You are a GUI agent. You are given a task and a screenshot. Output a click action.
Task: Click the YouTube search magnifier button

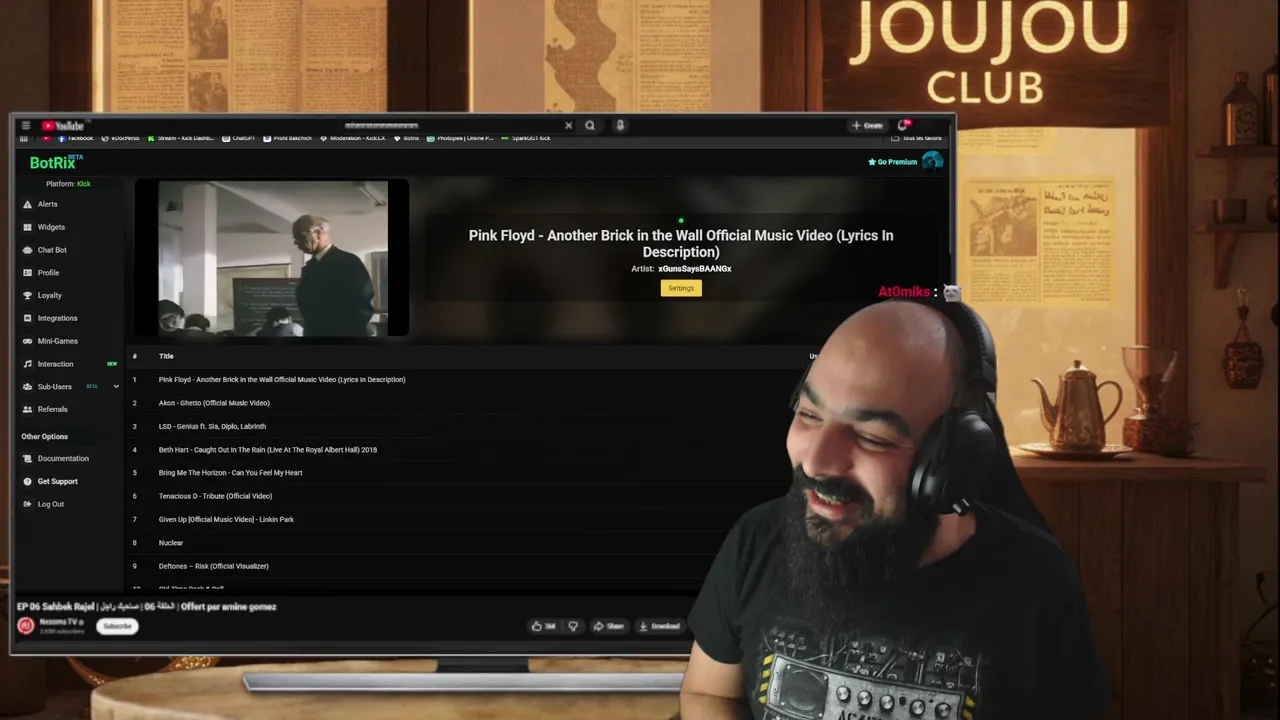click(x=590, y=126)
